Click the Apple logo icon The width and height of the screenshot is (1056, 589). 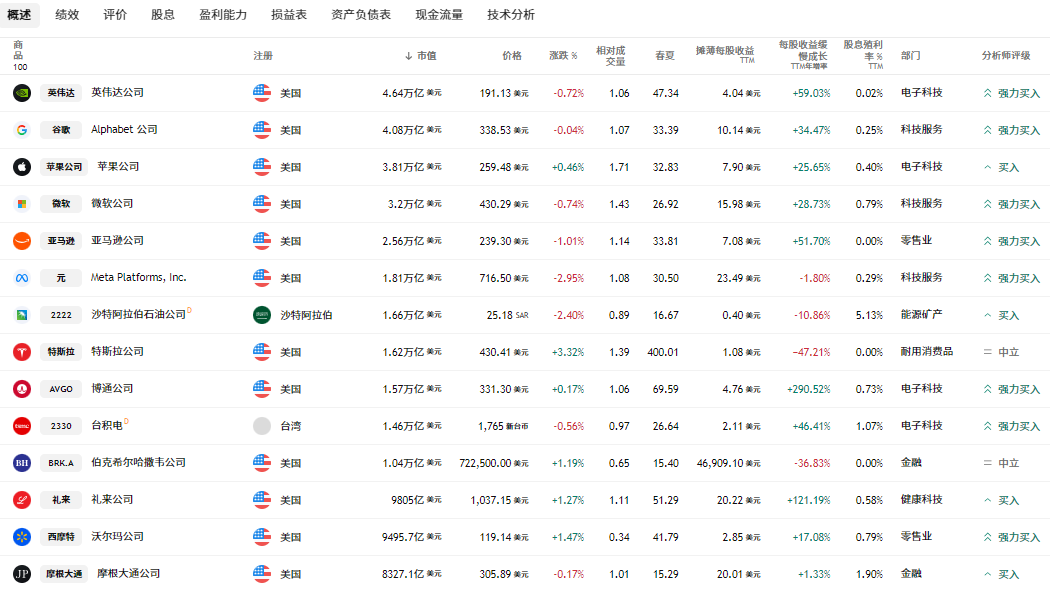22,167
